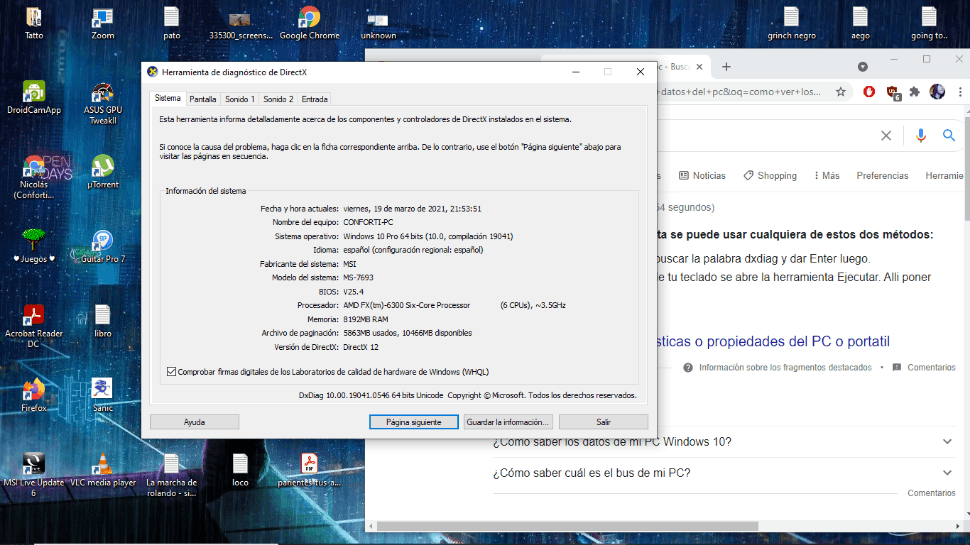Start voice search with microphone icon
The width and height of the screenshot is (970, 545).
[921, 135]
